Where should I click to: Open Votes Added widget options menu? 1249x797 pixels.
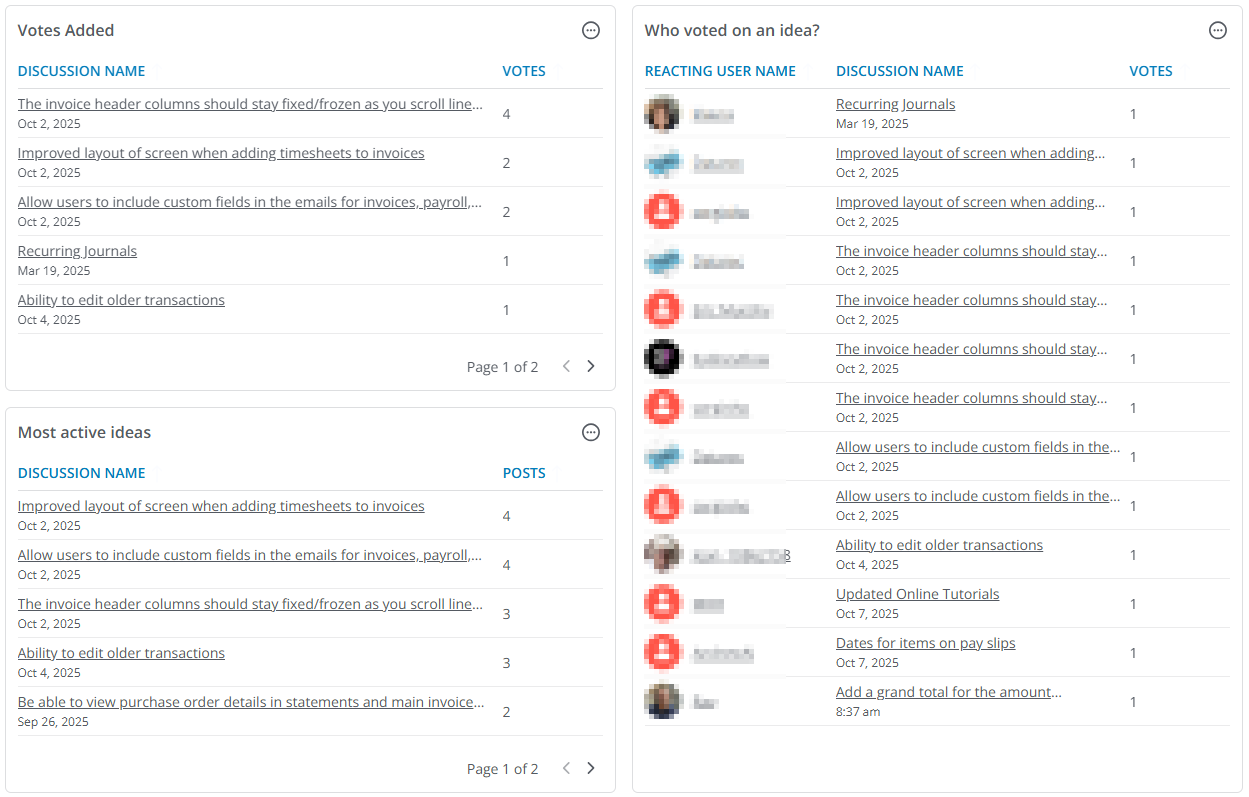(x=591, y=31)
